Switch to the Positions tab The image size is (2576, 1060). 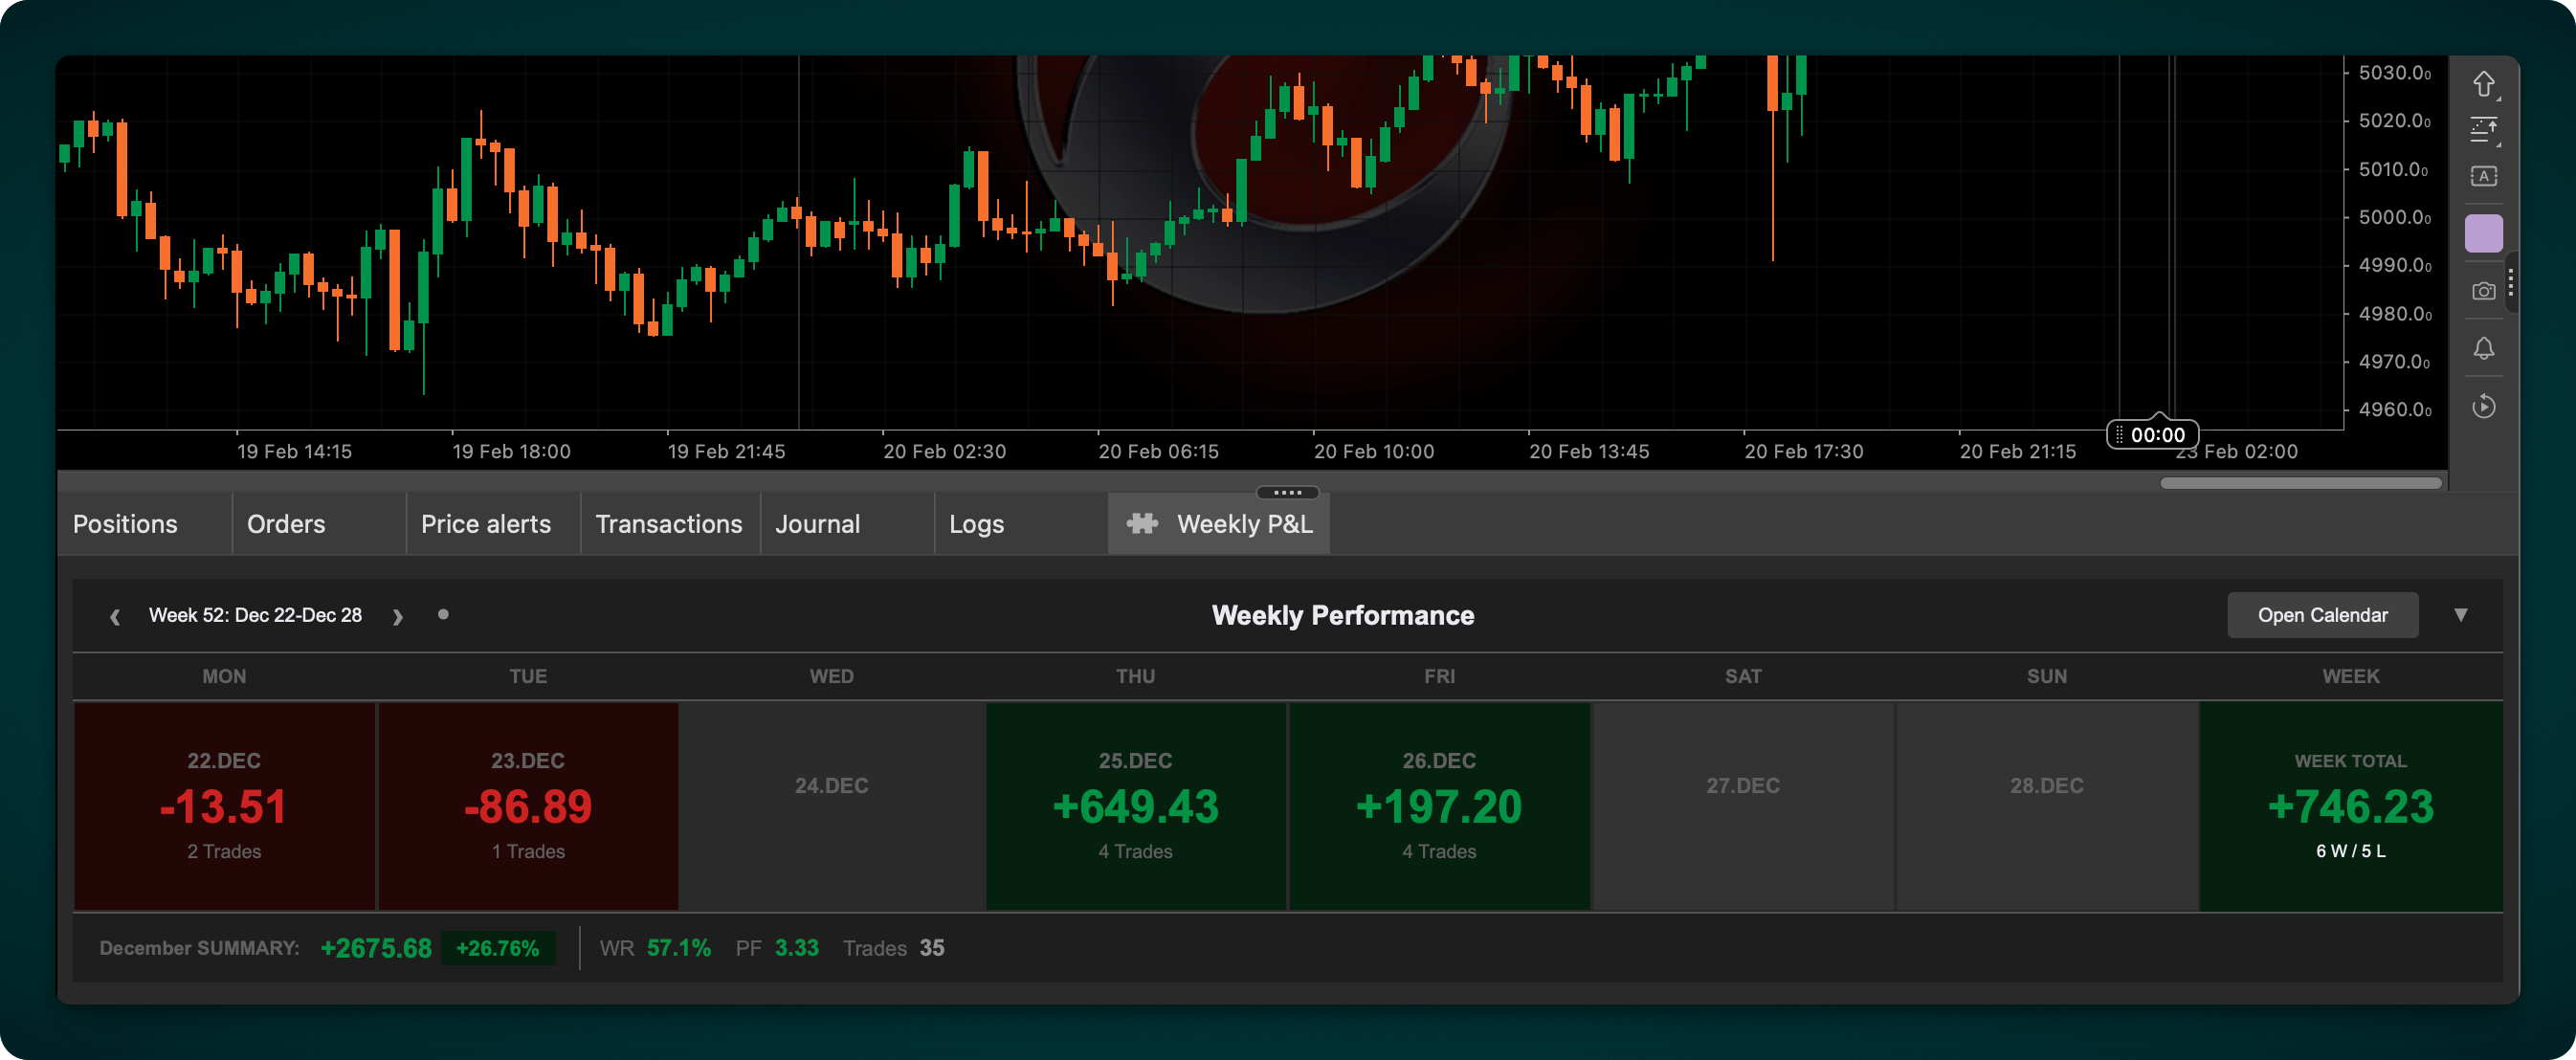tap(124, 523)
